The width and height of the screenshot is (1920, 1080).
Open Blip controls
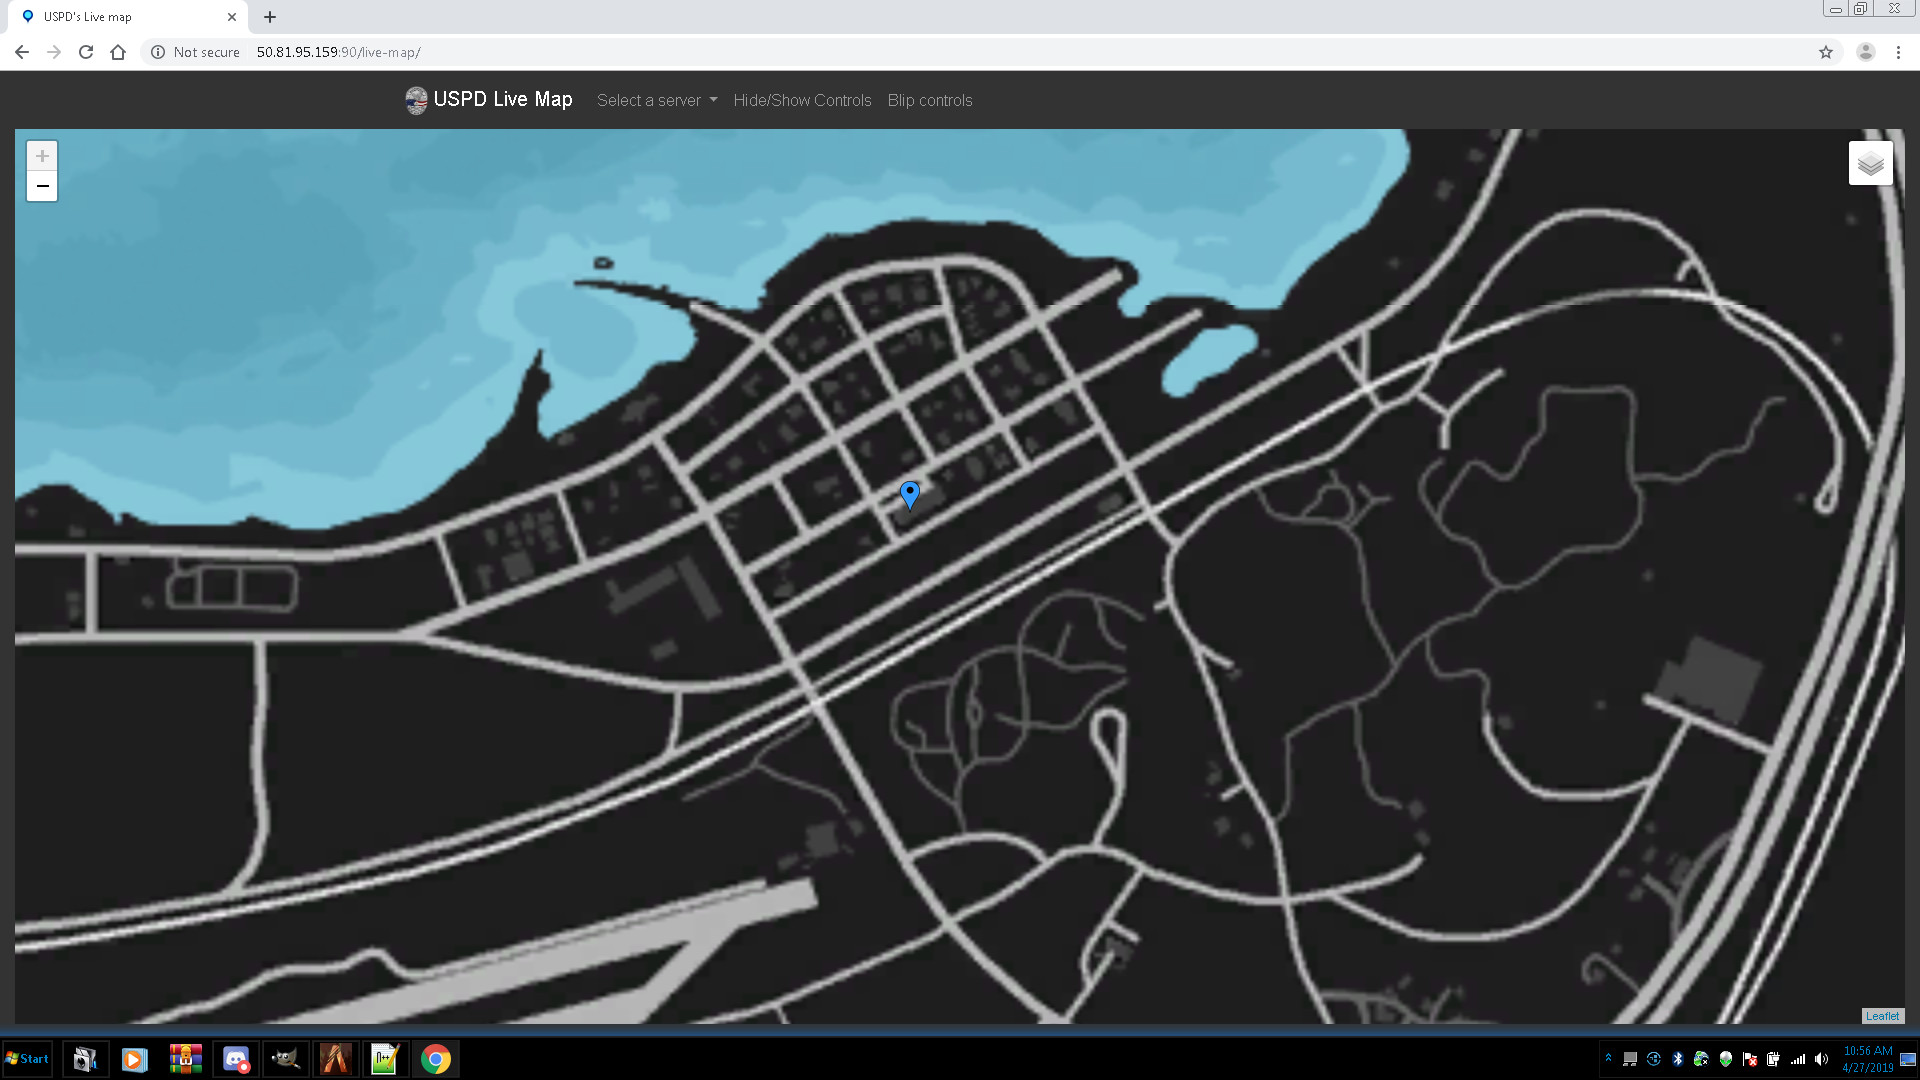tap(929, 100)
